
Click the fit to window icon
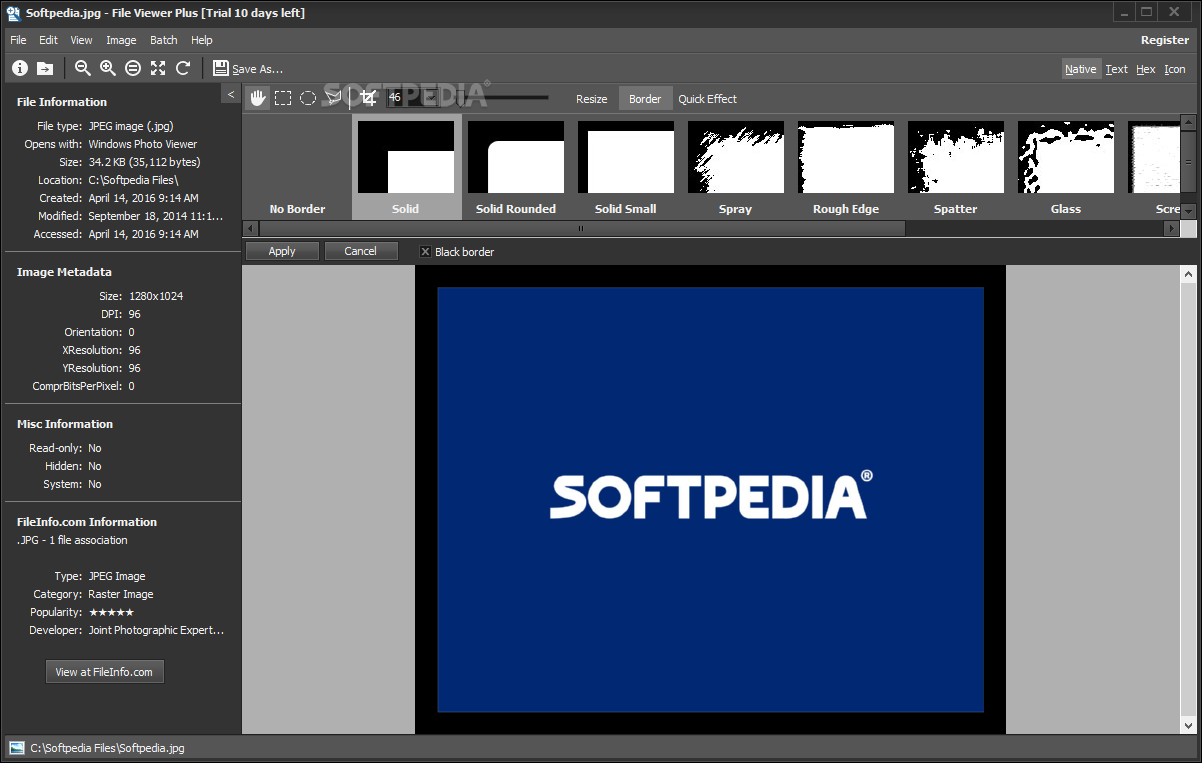[x=158, y=68]
